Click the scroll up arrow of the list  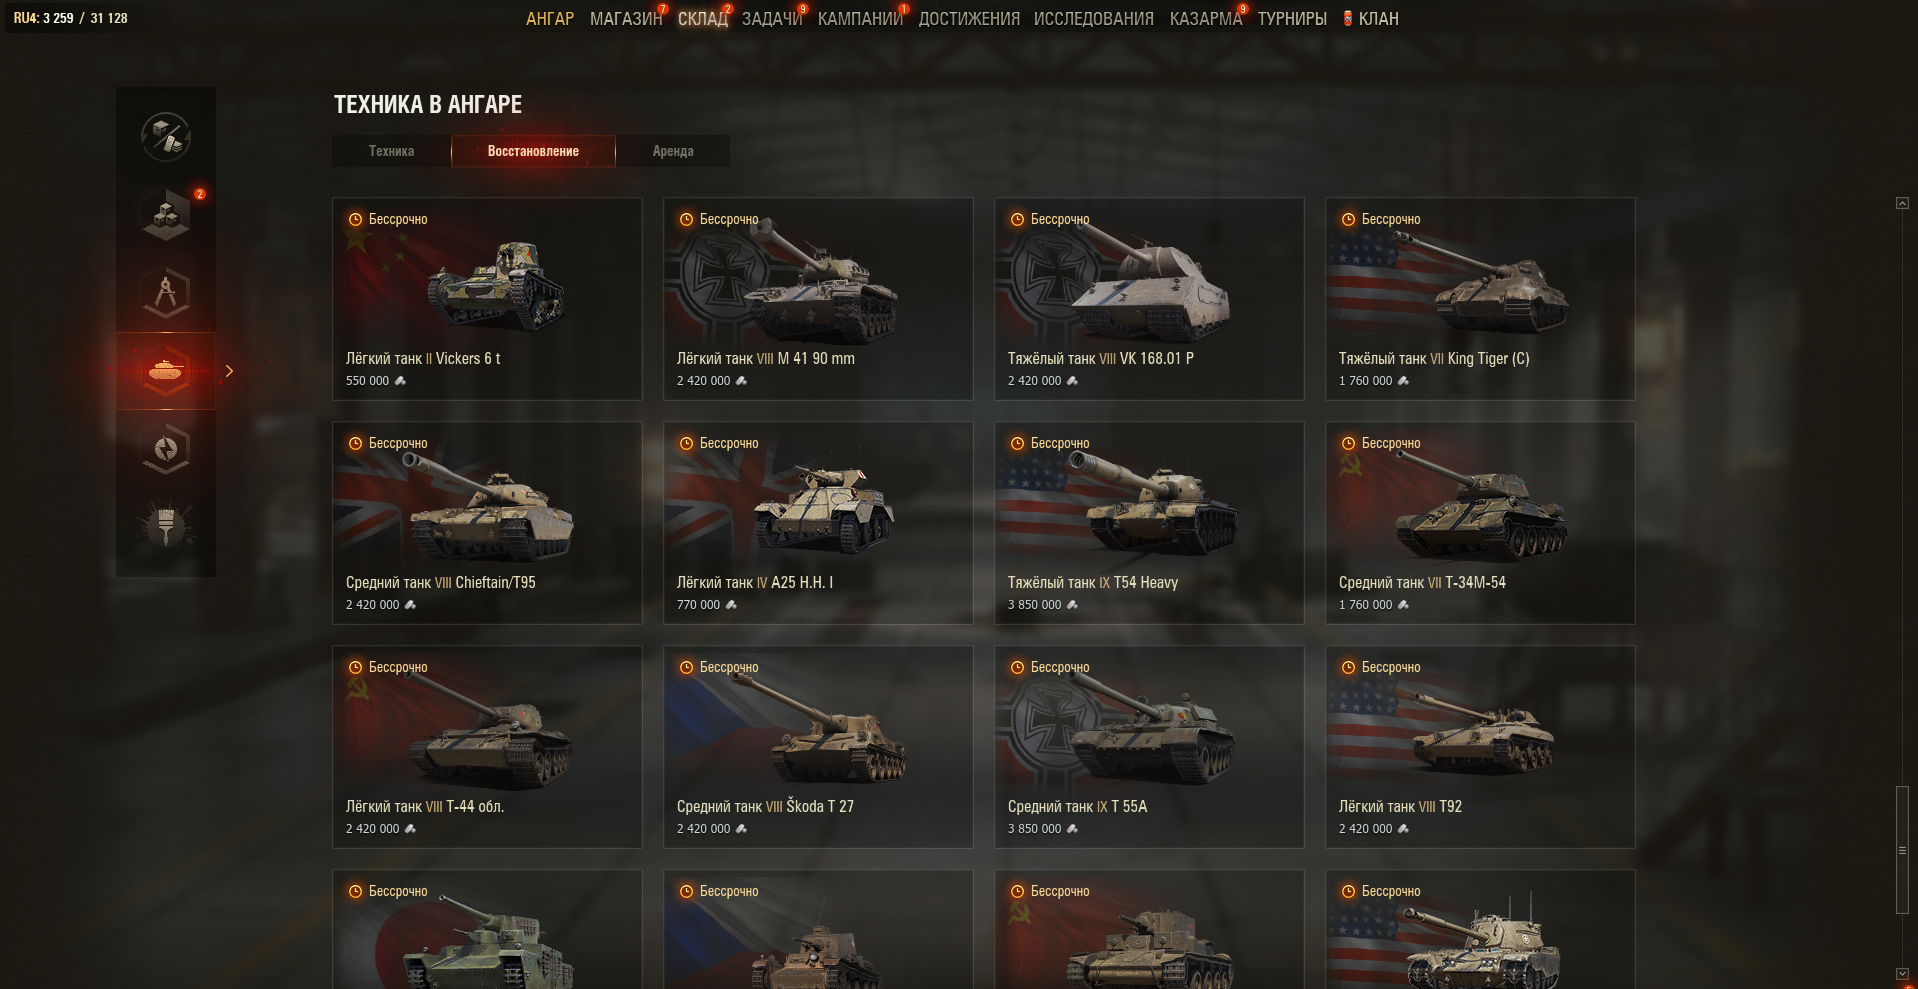point(1902,203)
